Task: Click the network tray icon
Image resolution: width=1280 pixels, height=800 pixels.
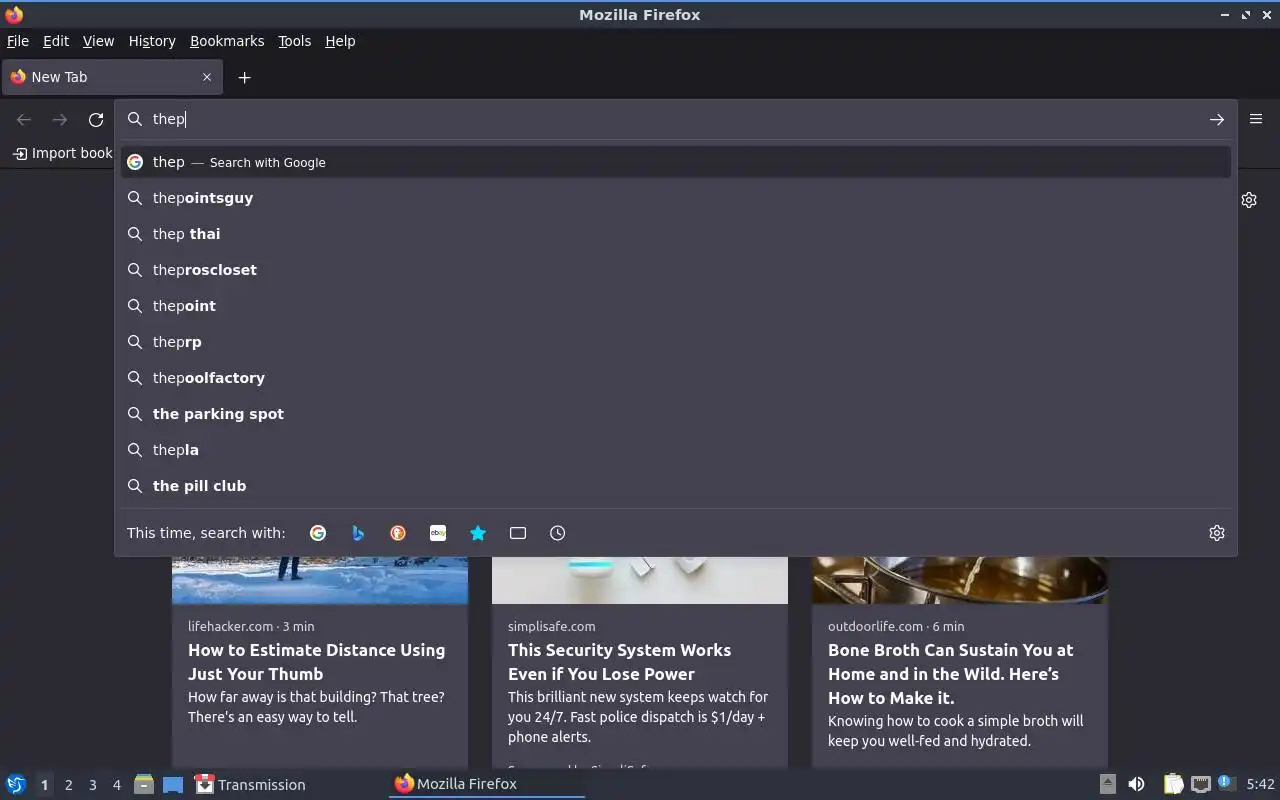Action: (x=1201, y=784)
